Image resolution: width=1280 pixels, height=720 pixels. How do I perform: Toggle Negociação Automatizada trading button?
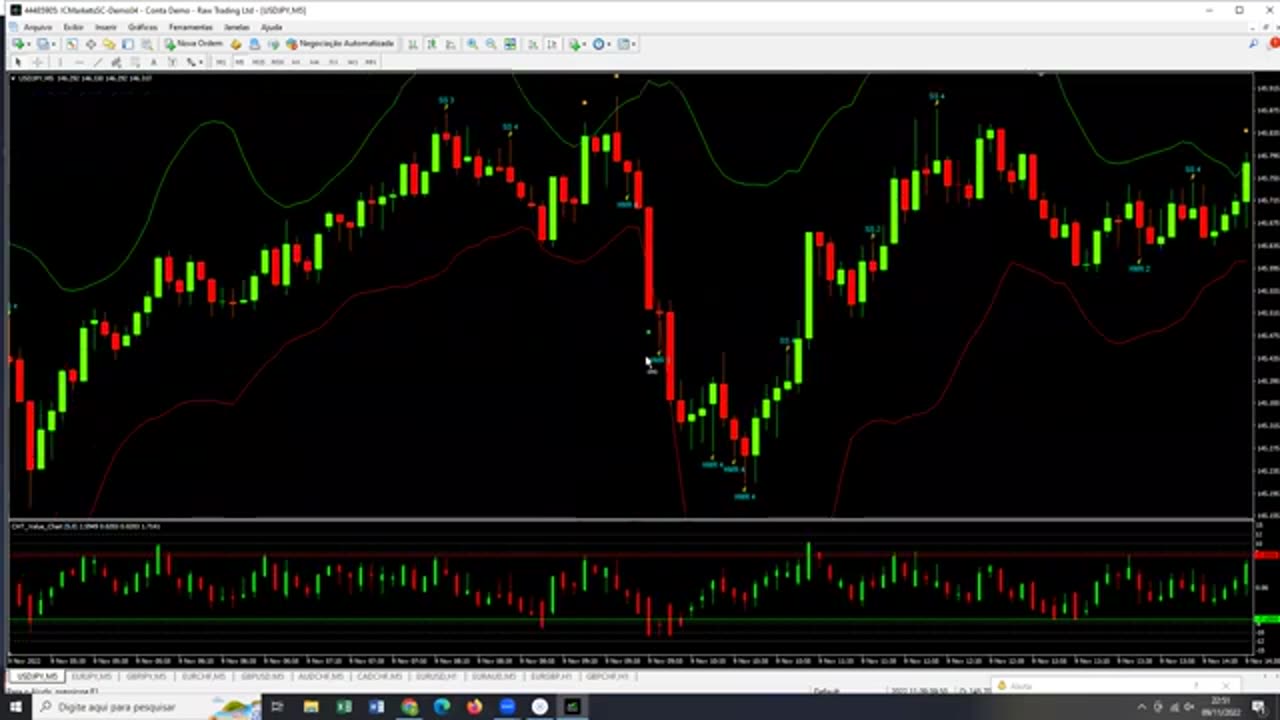[x=340, y=44]
